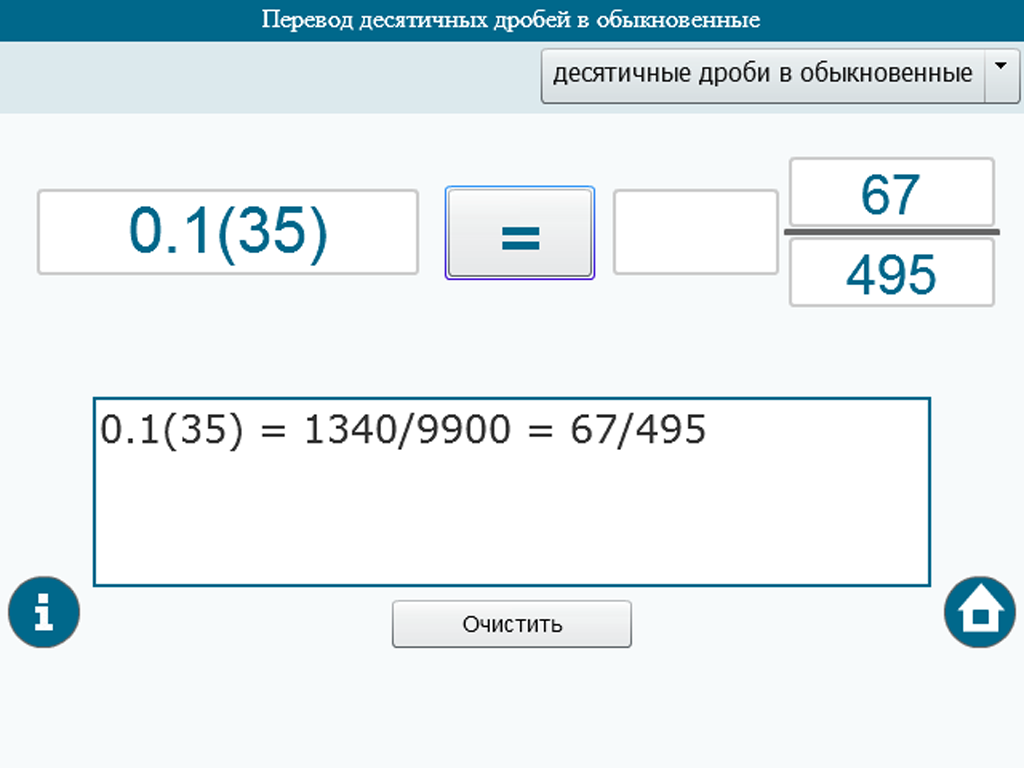
Task: Click the denominator field showing 495
Action: (x=891, y=272)
